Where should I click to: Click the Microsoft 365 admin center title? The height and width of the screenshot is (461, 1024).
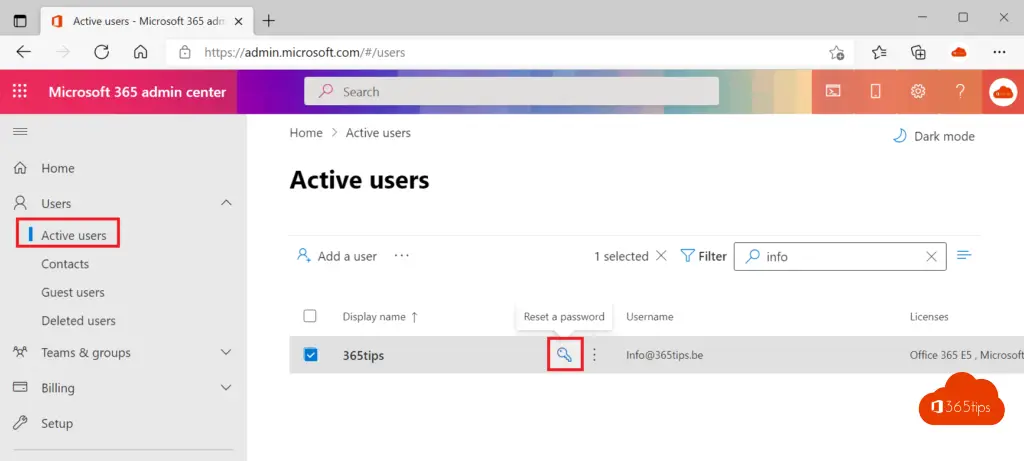point(137,92)
